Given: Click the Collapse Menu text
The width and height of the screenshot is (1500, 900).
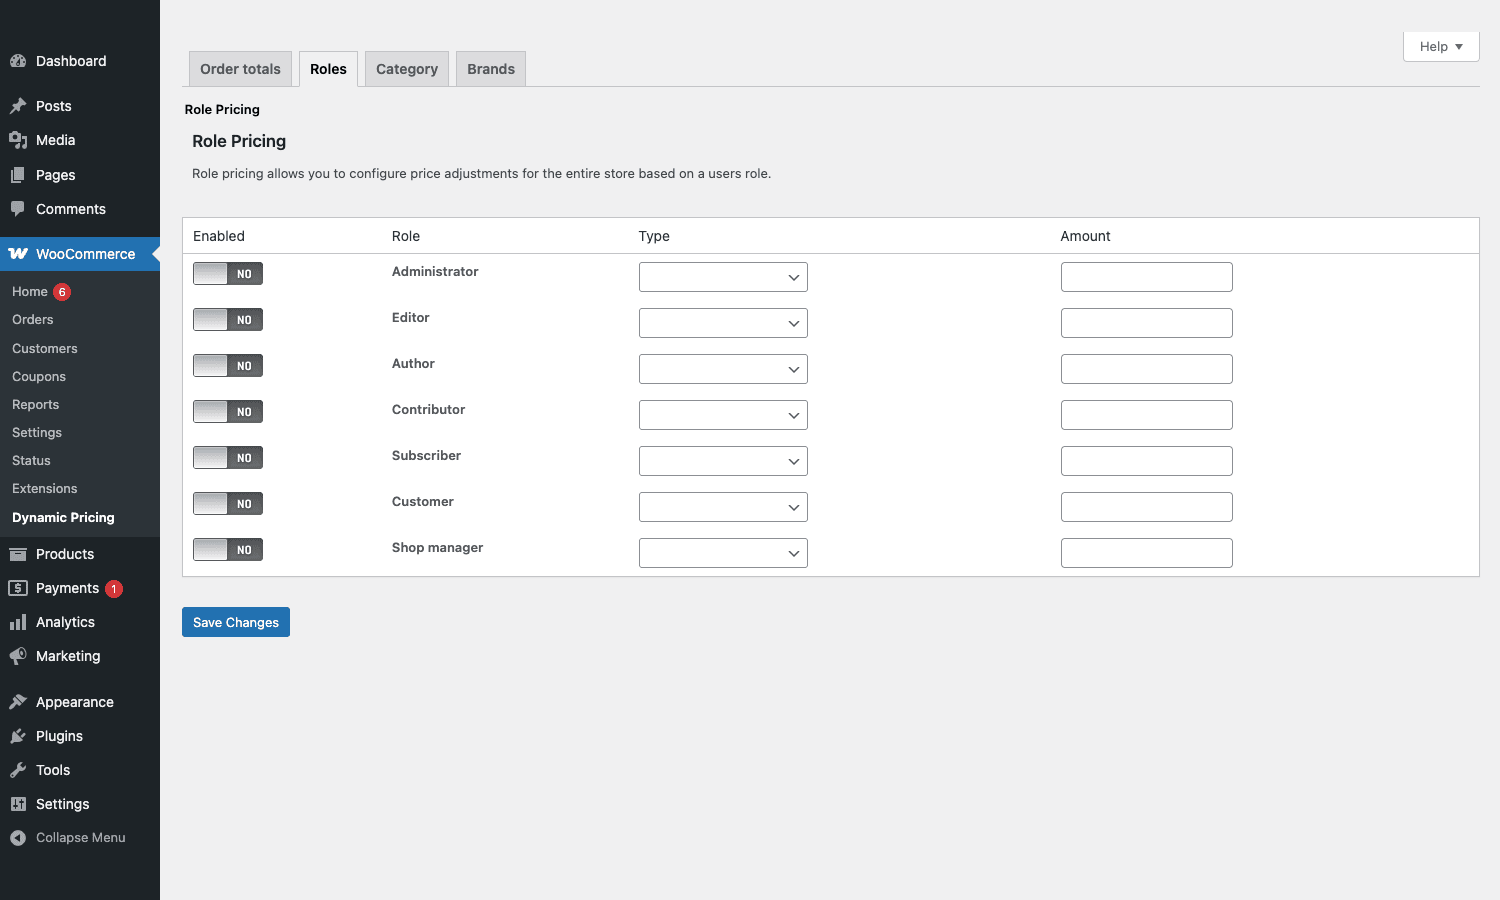Looking at the screenshot, I should pos(81,838).
